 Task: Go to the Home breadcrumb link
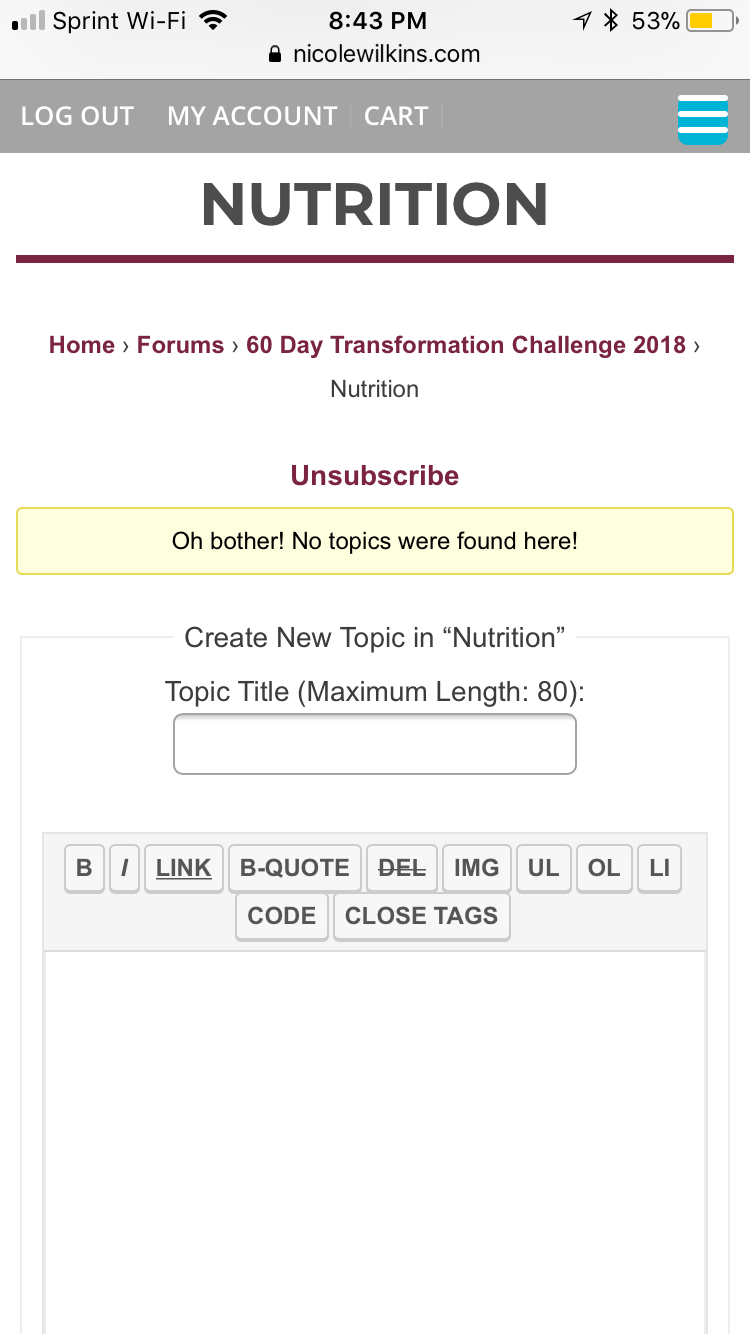click(82, 345)
